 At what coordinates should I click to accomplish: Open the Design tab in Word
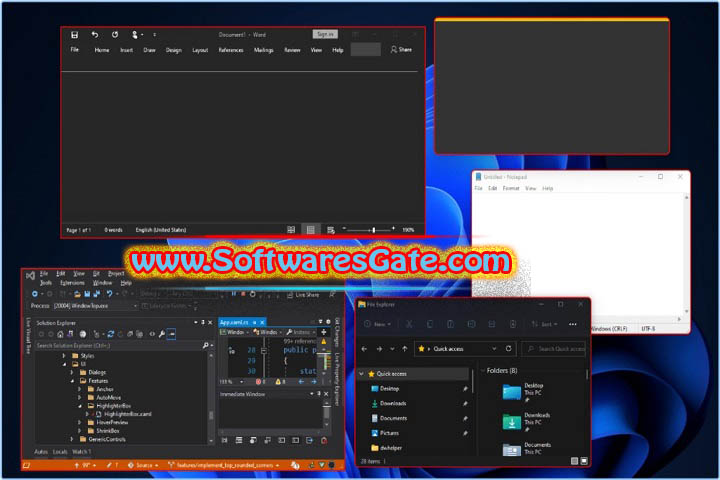[x=174, y=50]
